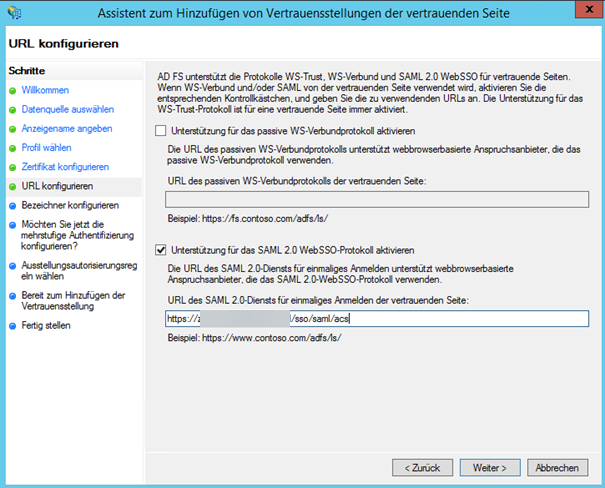The width and height of the screenshot is (605, 488).
Task: Click the green dot beside Willkommen
Action: [x=12, y=91]
